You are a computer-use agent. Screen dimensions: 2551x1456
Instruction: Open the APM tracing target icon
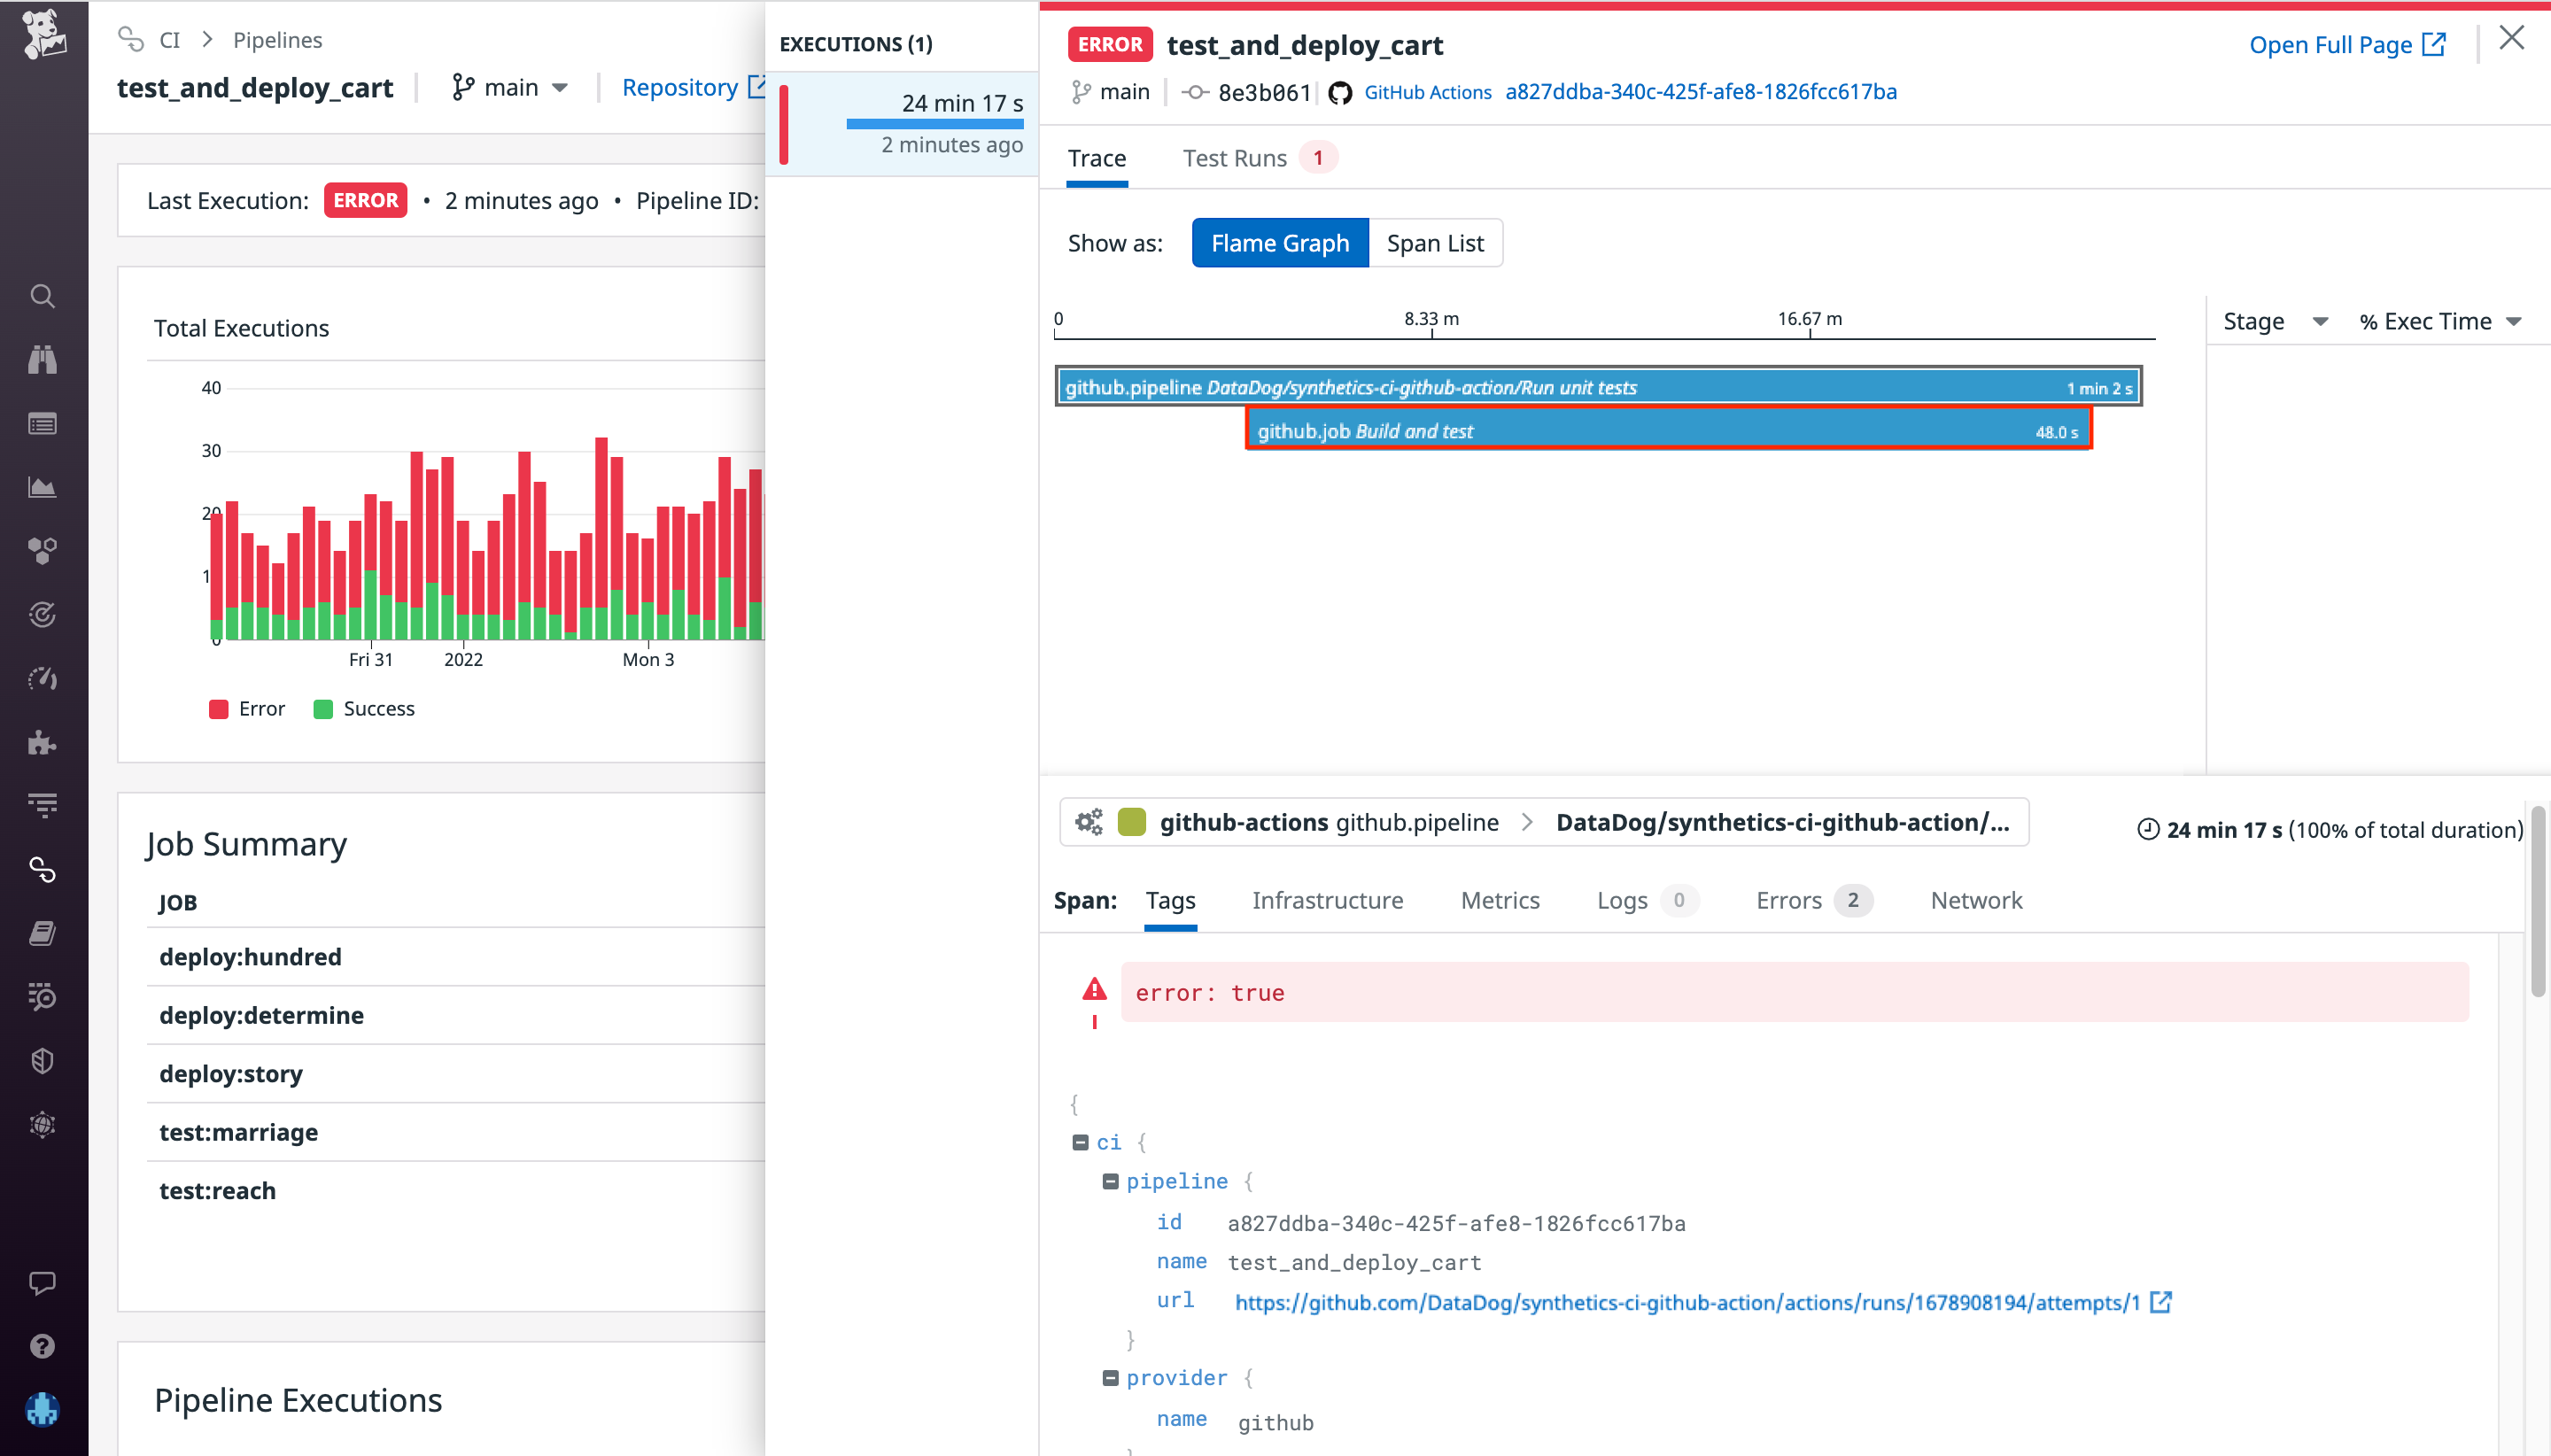42,614
